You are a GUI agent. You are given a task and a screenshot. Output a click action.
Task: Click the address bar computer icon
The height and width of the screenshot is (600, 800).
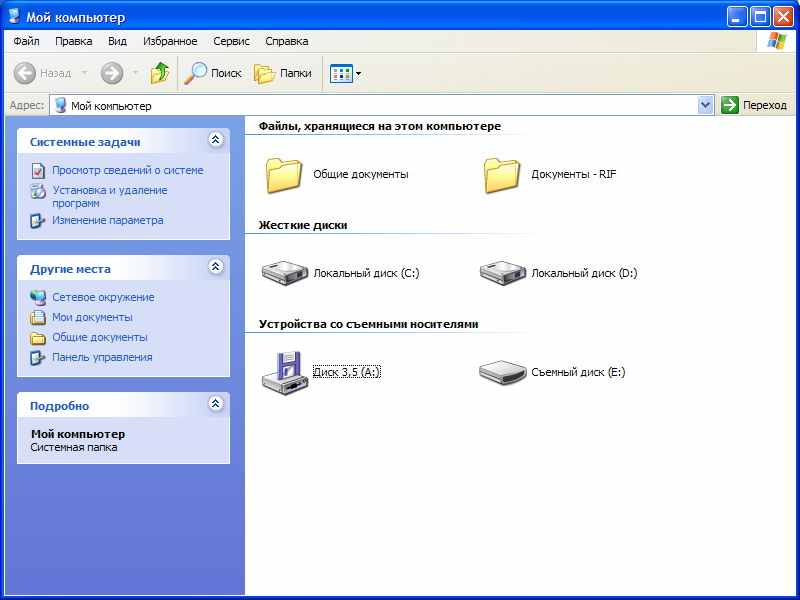click(x=61, y=105)
